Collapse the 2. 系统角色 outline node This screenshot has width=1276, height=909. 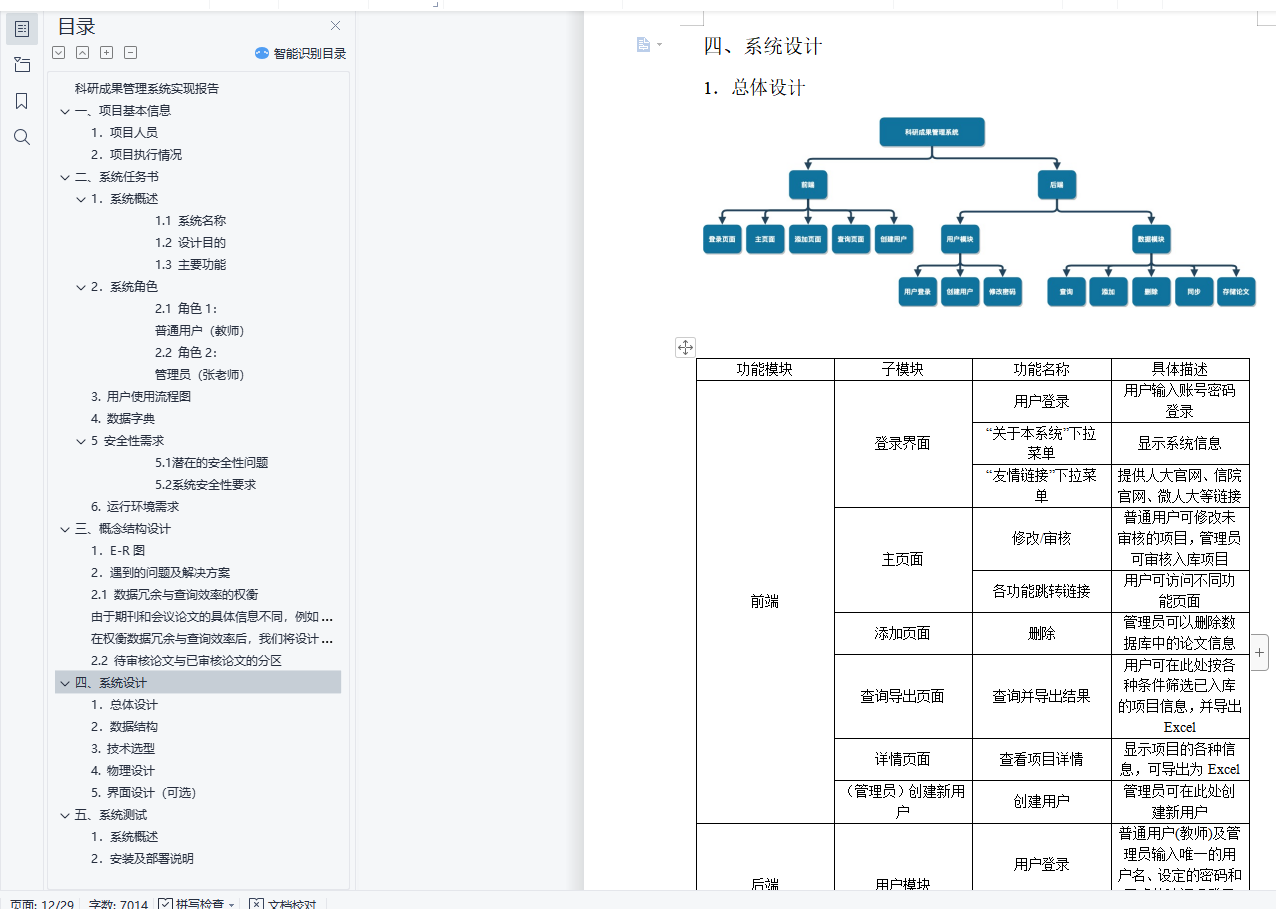click(81, 287)
